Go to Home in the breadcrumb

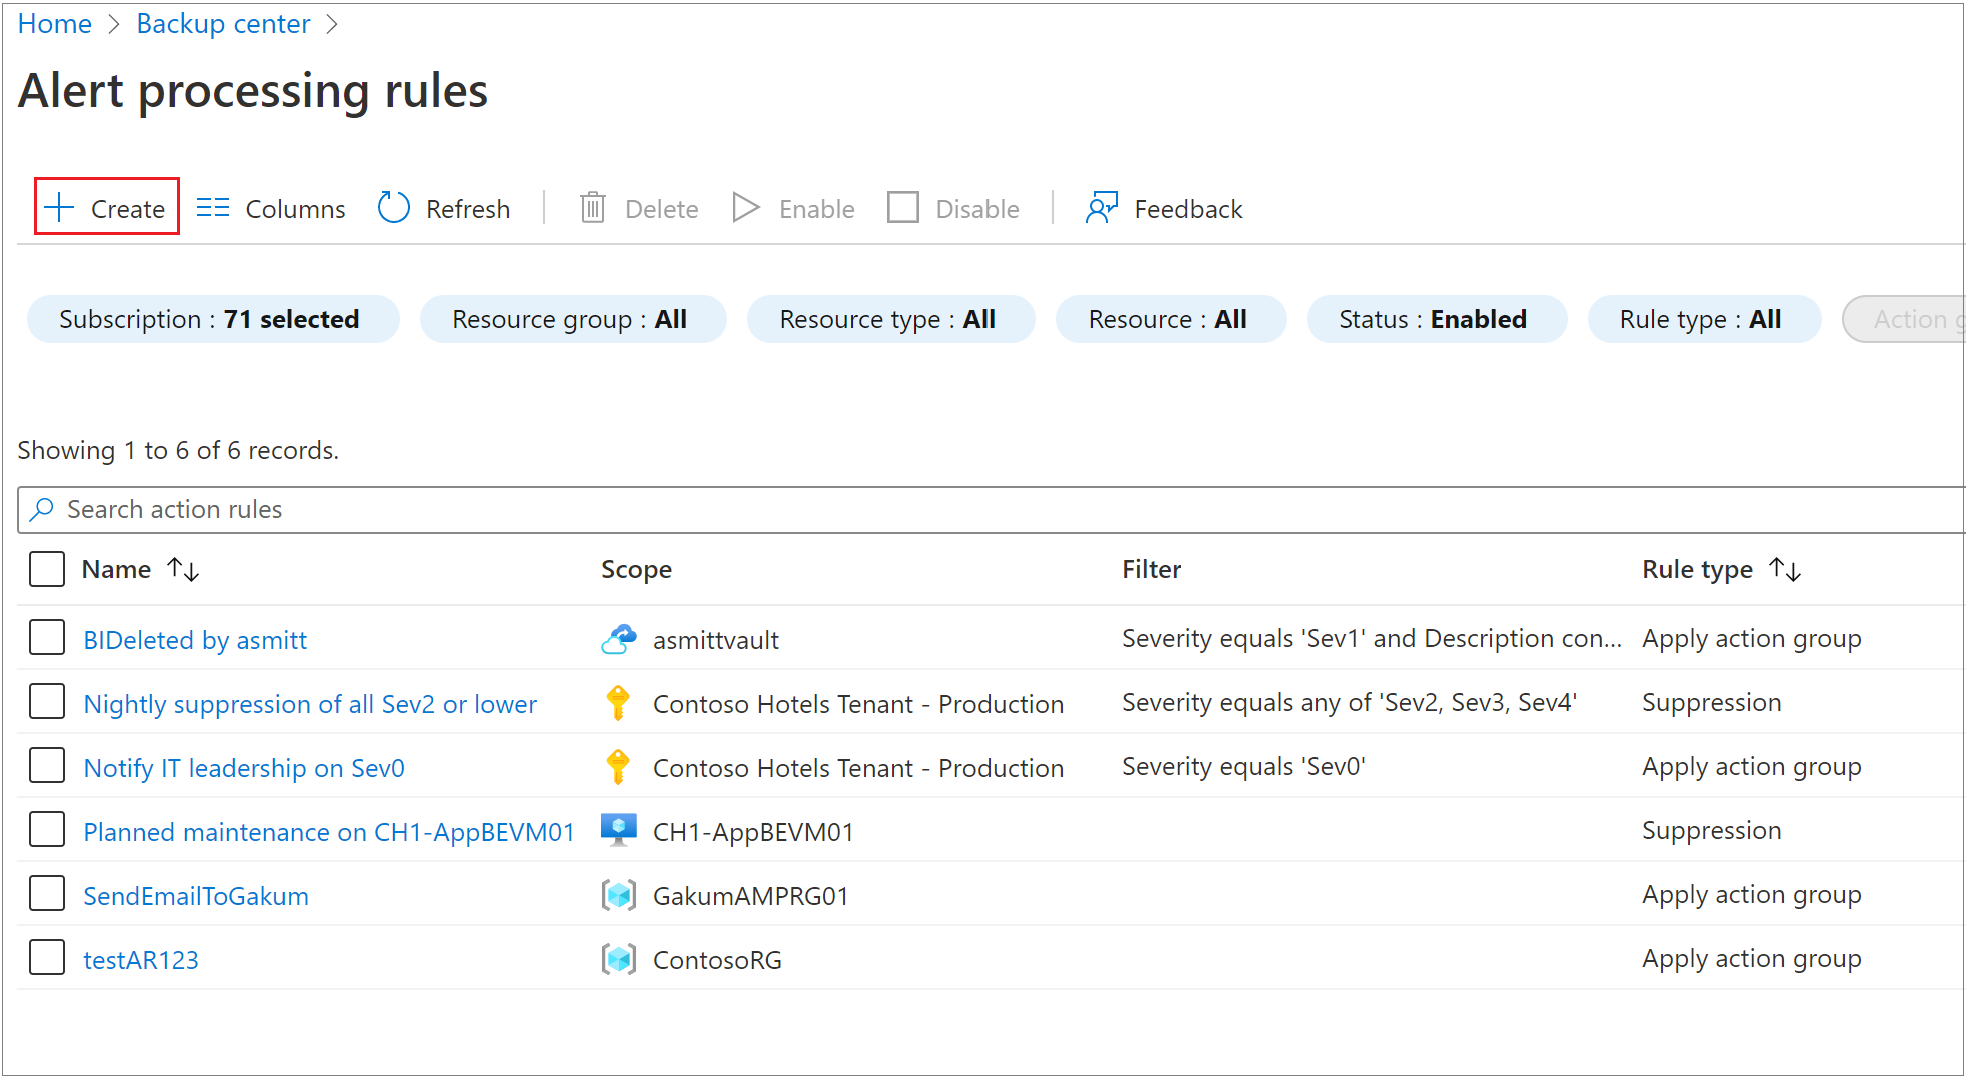point(55,24)
